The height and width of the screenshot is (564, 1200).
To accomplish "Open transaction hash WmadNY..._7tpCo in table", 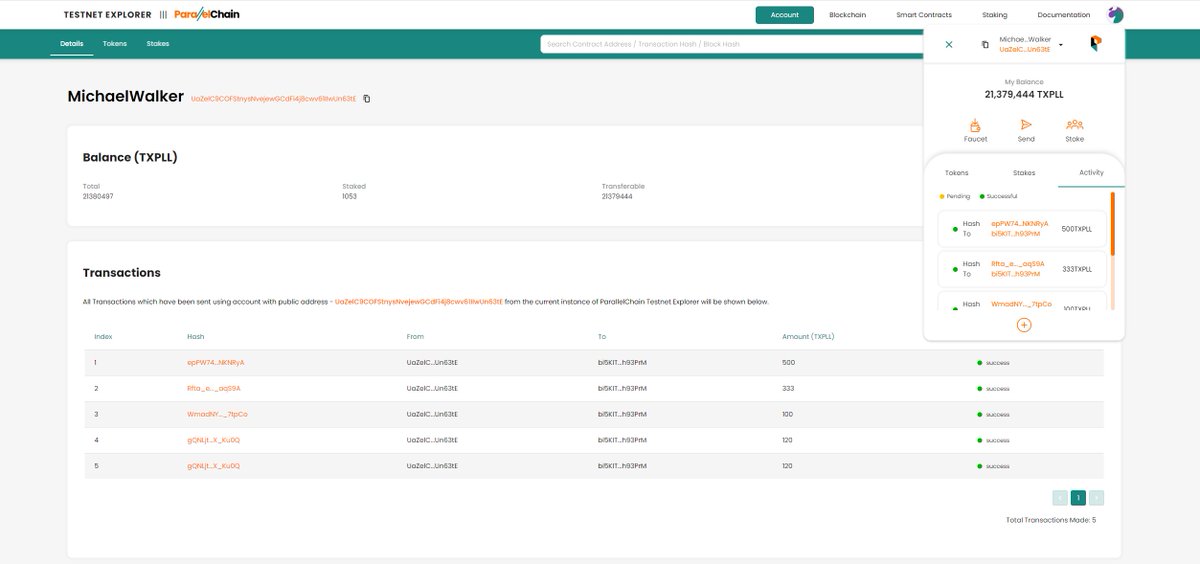I will 217,414.
